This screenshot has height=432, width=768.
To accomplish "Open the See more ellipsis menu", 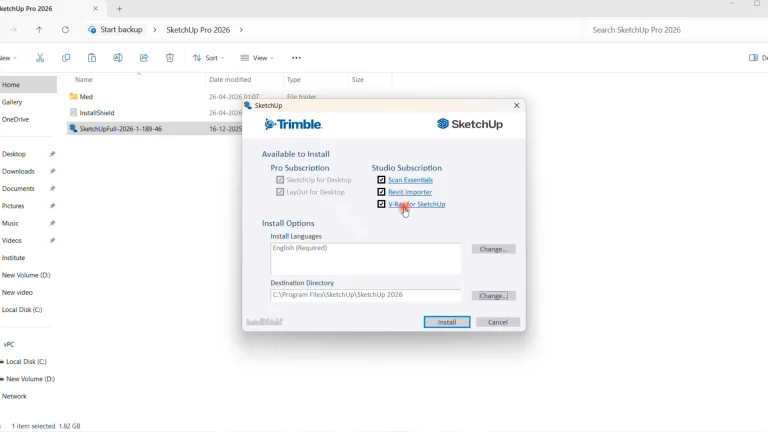I will click(296, 58).
